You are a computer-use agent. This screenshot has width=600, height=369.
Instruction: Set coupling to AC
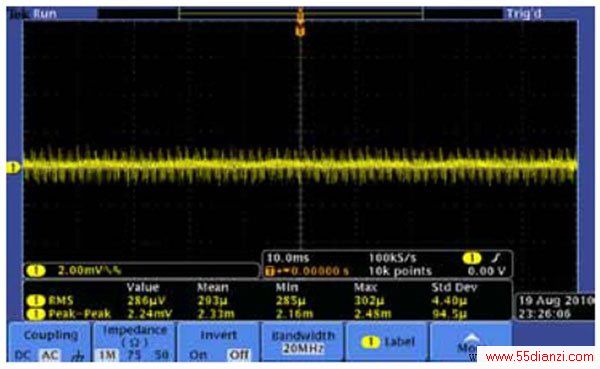[50, 356]
